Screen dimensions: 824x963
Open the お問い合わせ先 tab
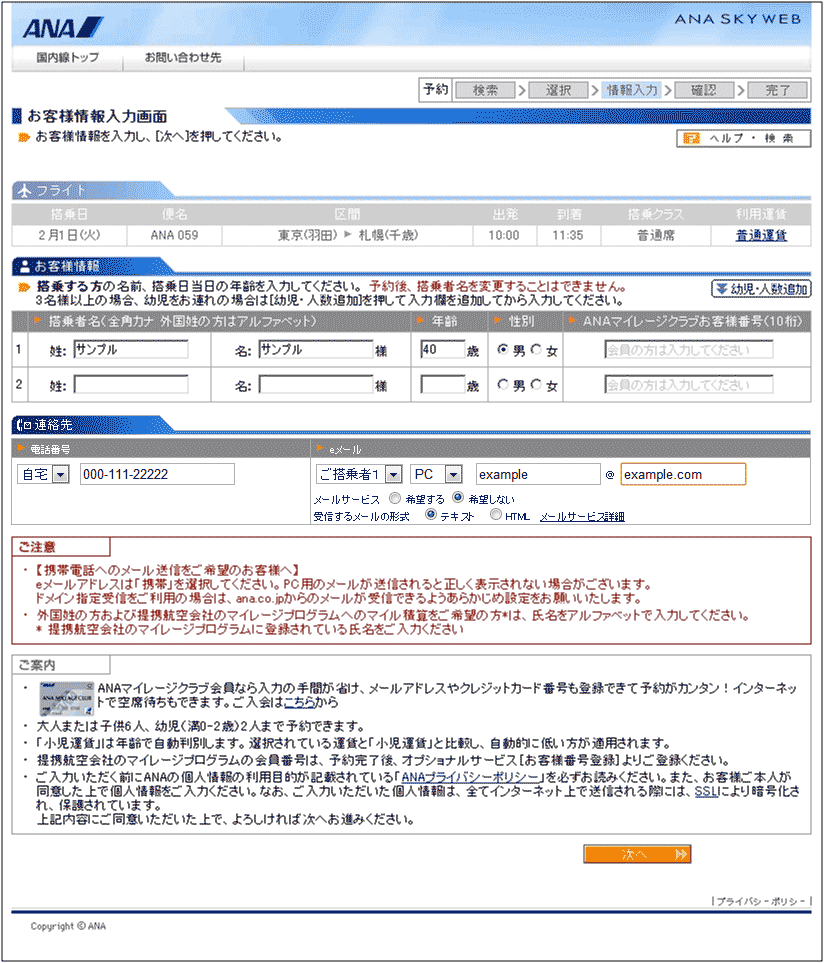tap(183, 58)
